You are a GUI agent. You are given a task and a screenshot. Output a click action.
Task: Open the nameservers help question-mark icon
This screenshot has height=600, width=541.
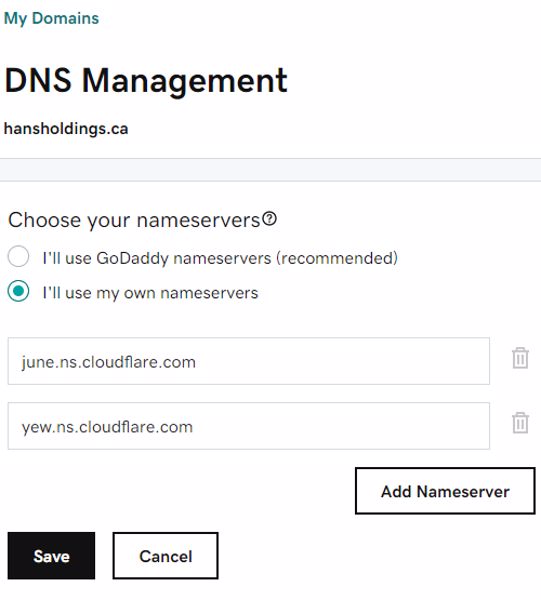click(x=270, y=219)
